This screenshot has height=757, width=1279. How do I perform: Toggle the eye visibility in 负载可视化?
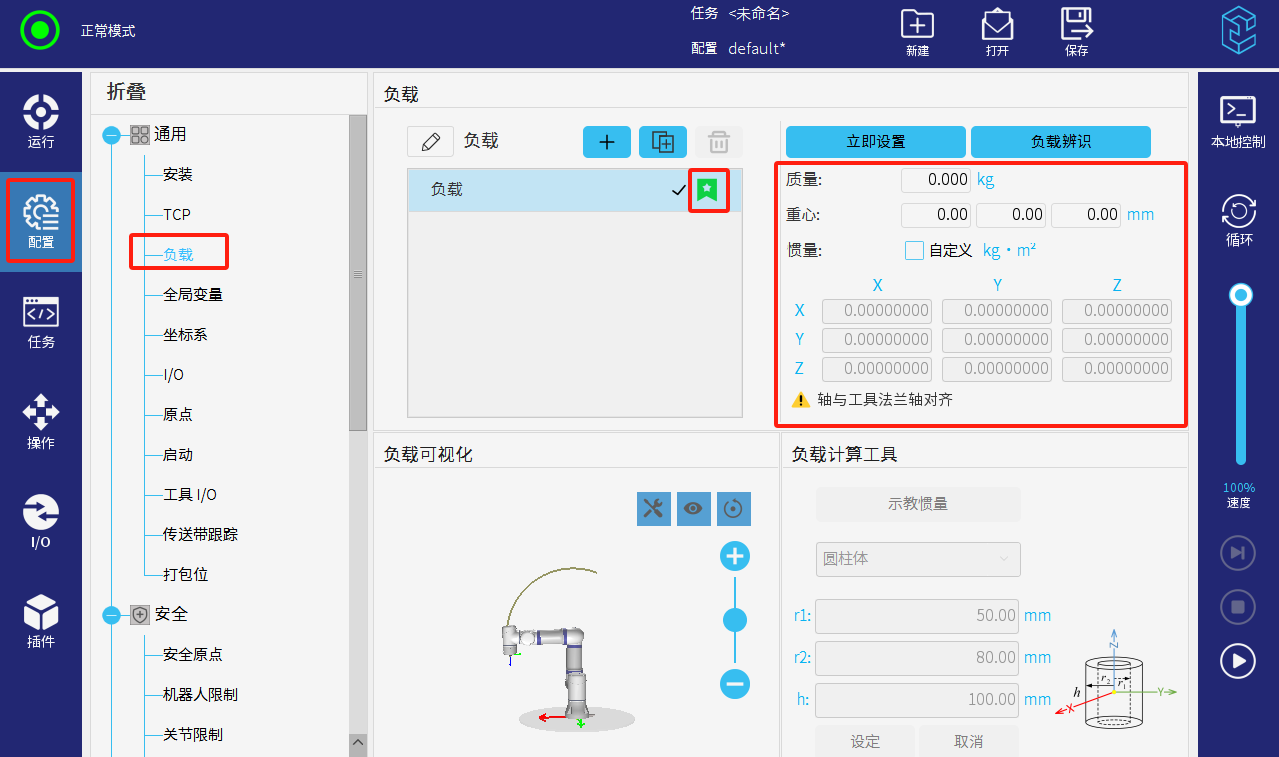coord(693,508)
